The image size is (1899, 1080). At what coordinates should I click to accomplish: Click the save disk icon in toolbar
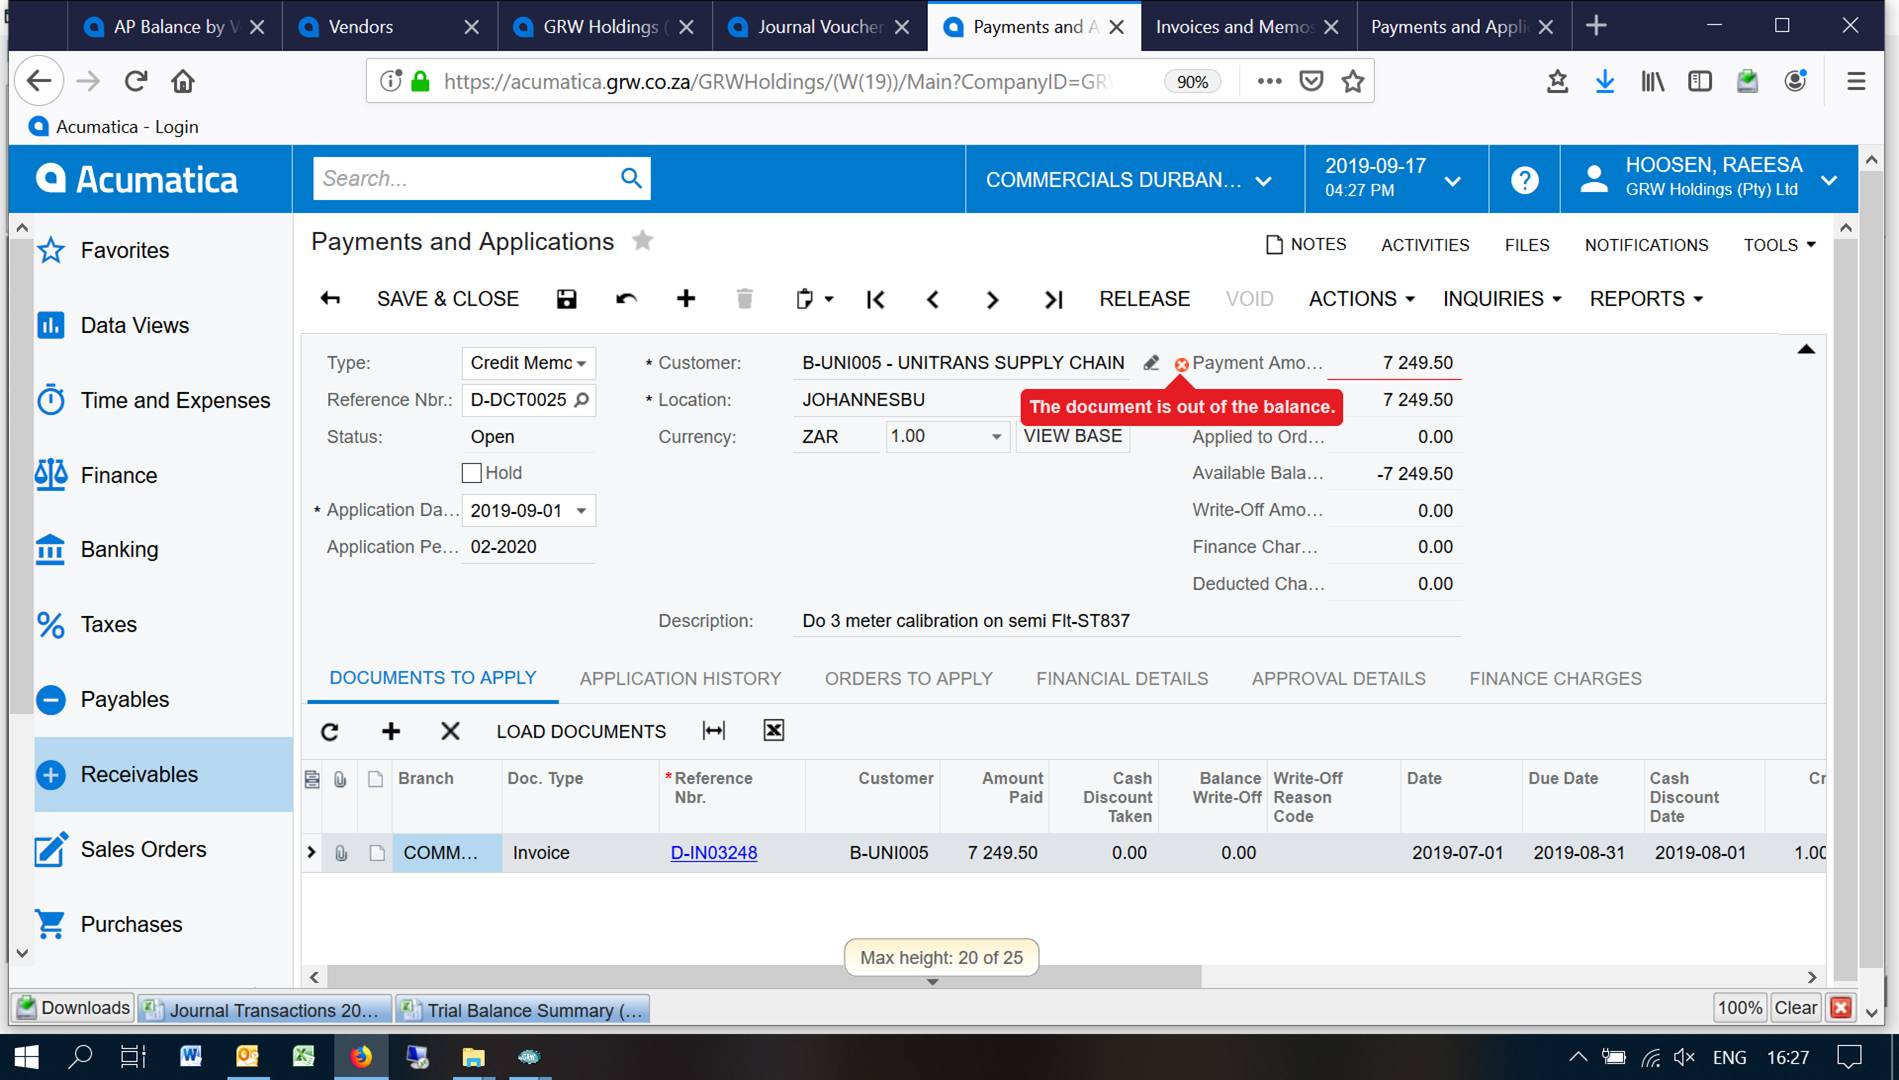566,299
